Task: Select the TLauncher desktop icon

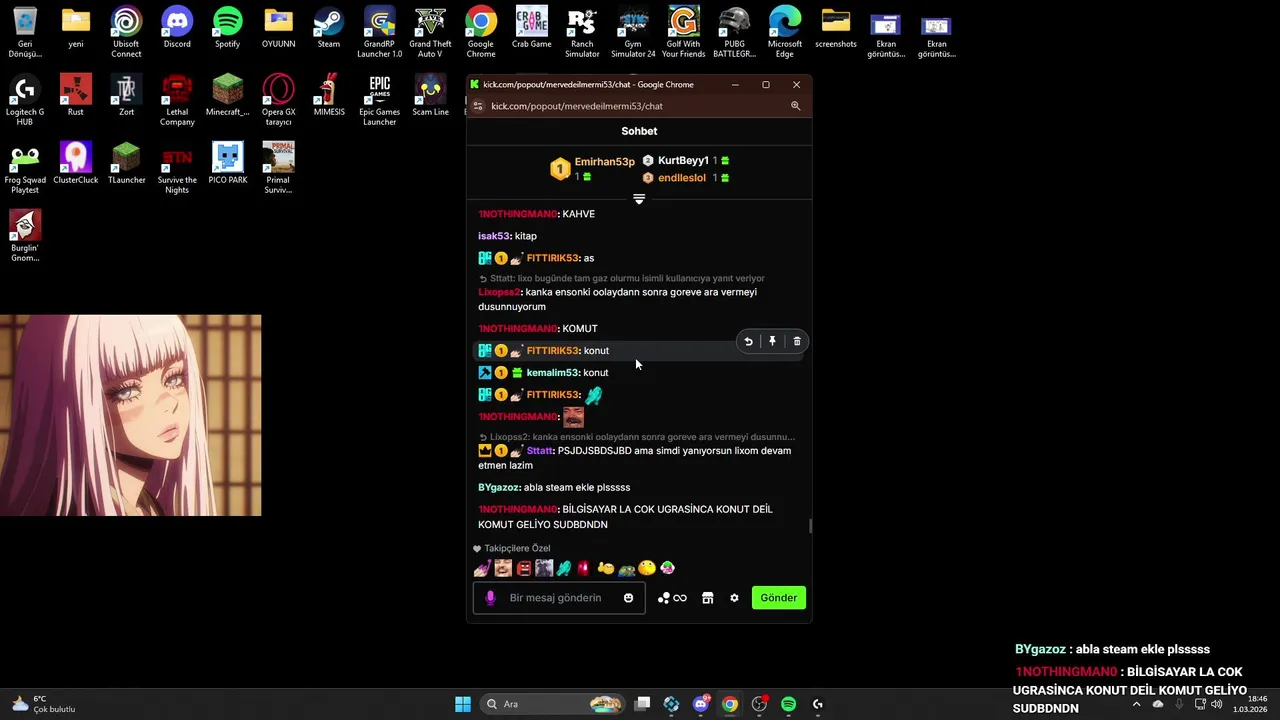Action: [x=126, y=164]
